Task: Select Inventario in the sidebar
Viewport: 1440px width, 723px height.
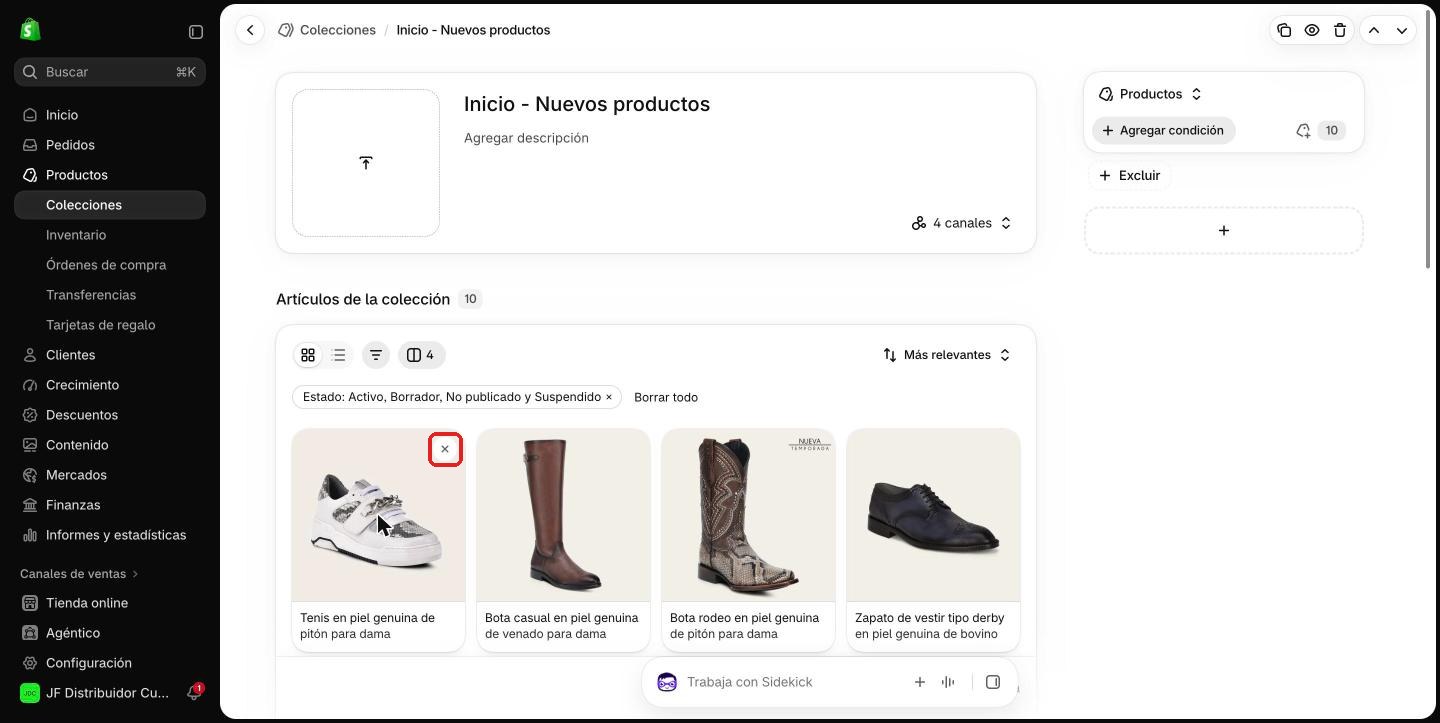Action: tap(110, 235)
